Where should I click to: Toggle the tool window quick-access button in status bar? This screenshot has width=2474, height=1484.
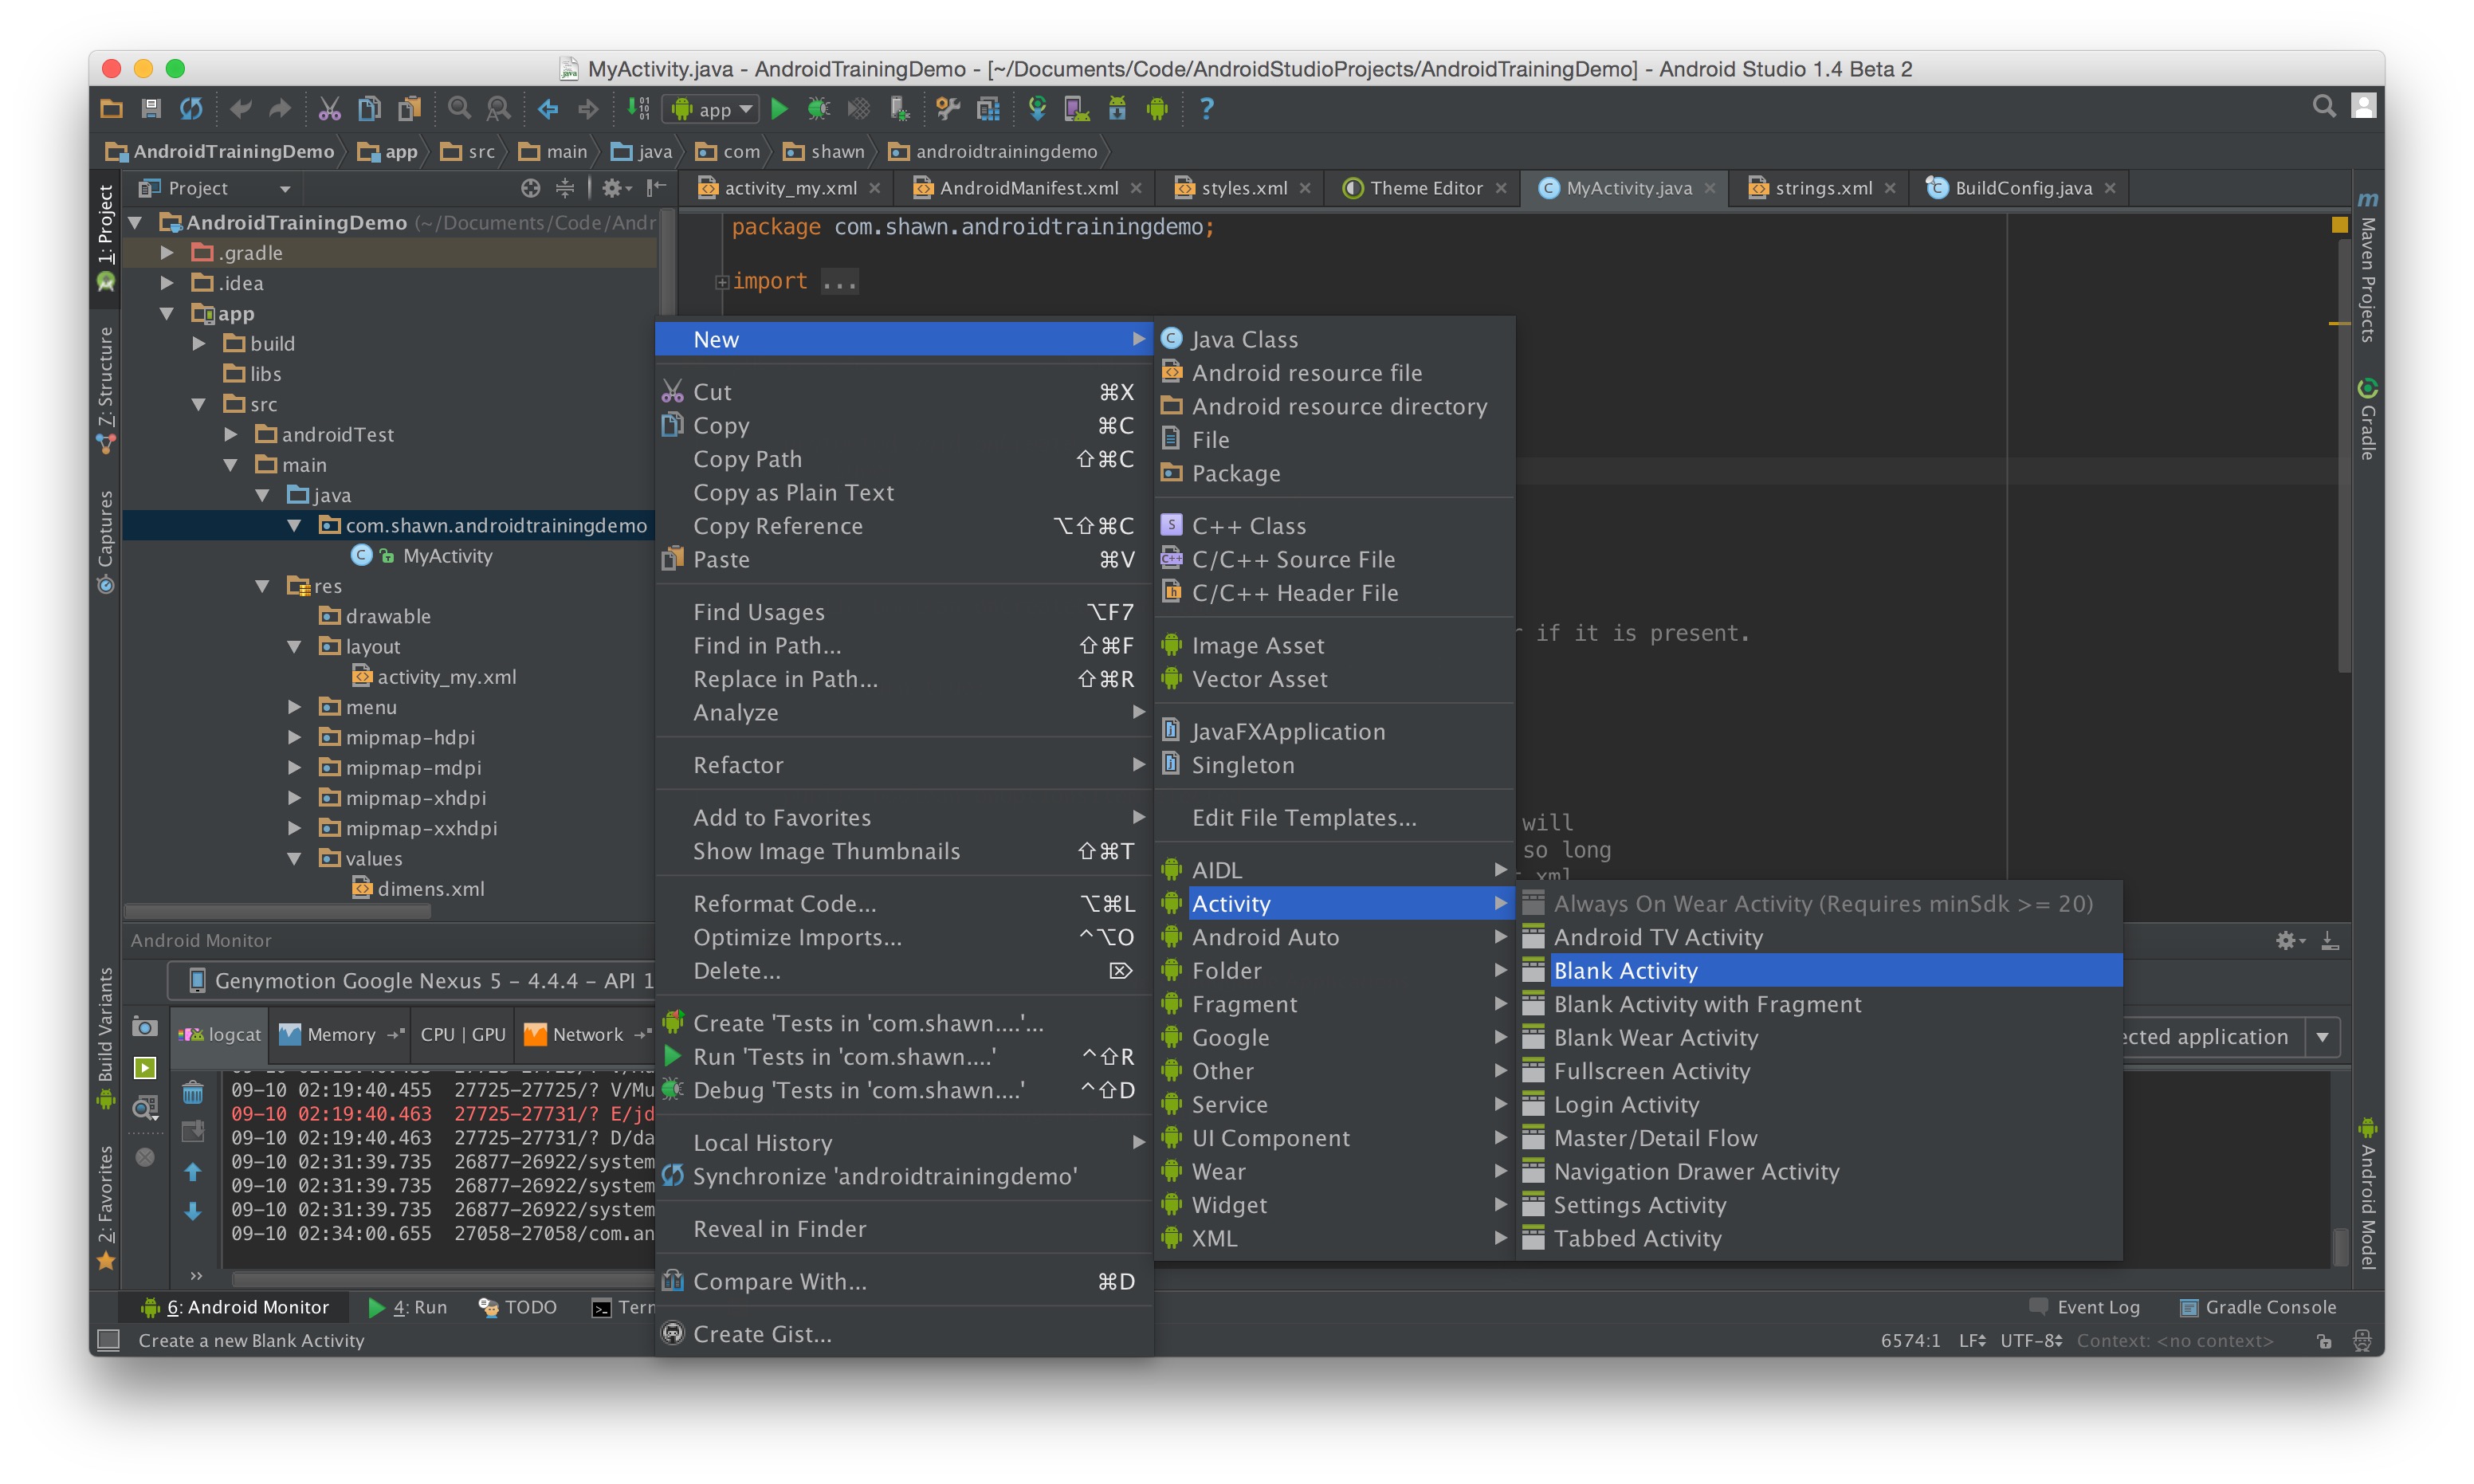pos(109,1340)
